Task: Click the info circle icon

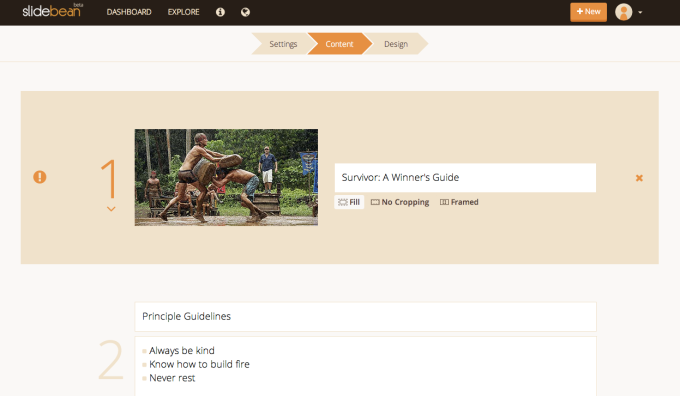Action: (220, 12)
